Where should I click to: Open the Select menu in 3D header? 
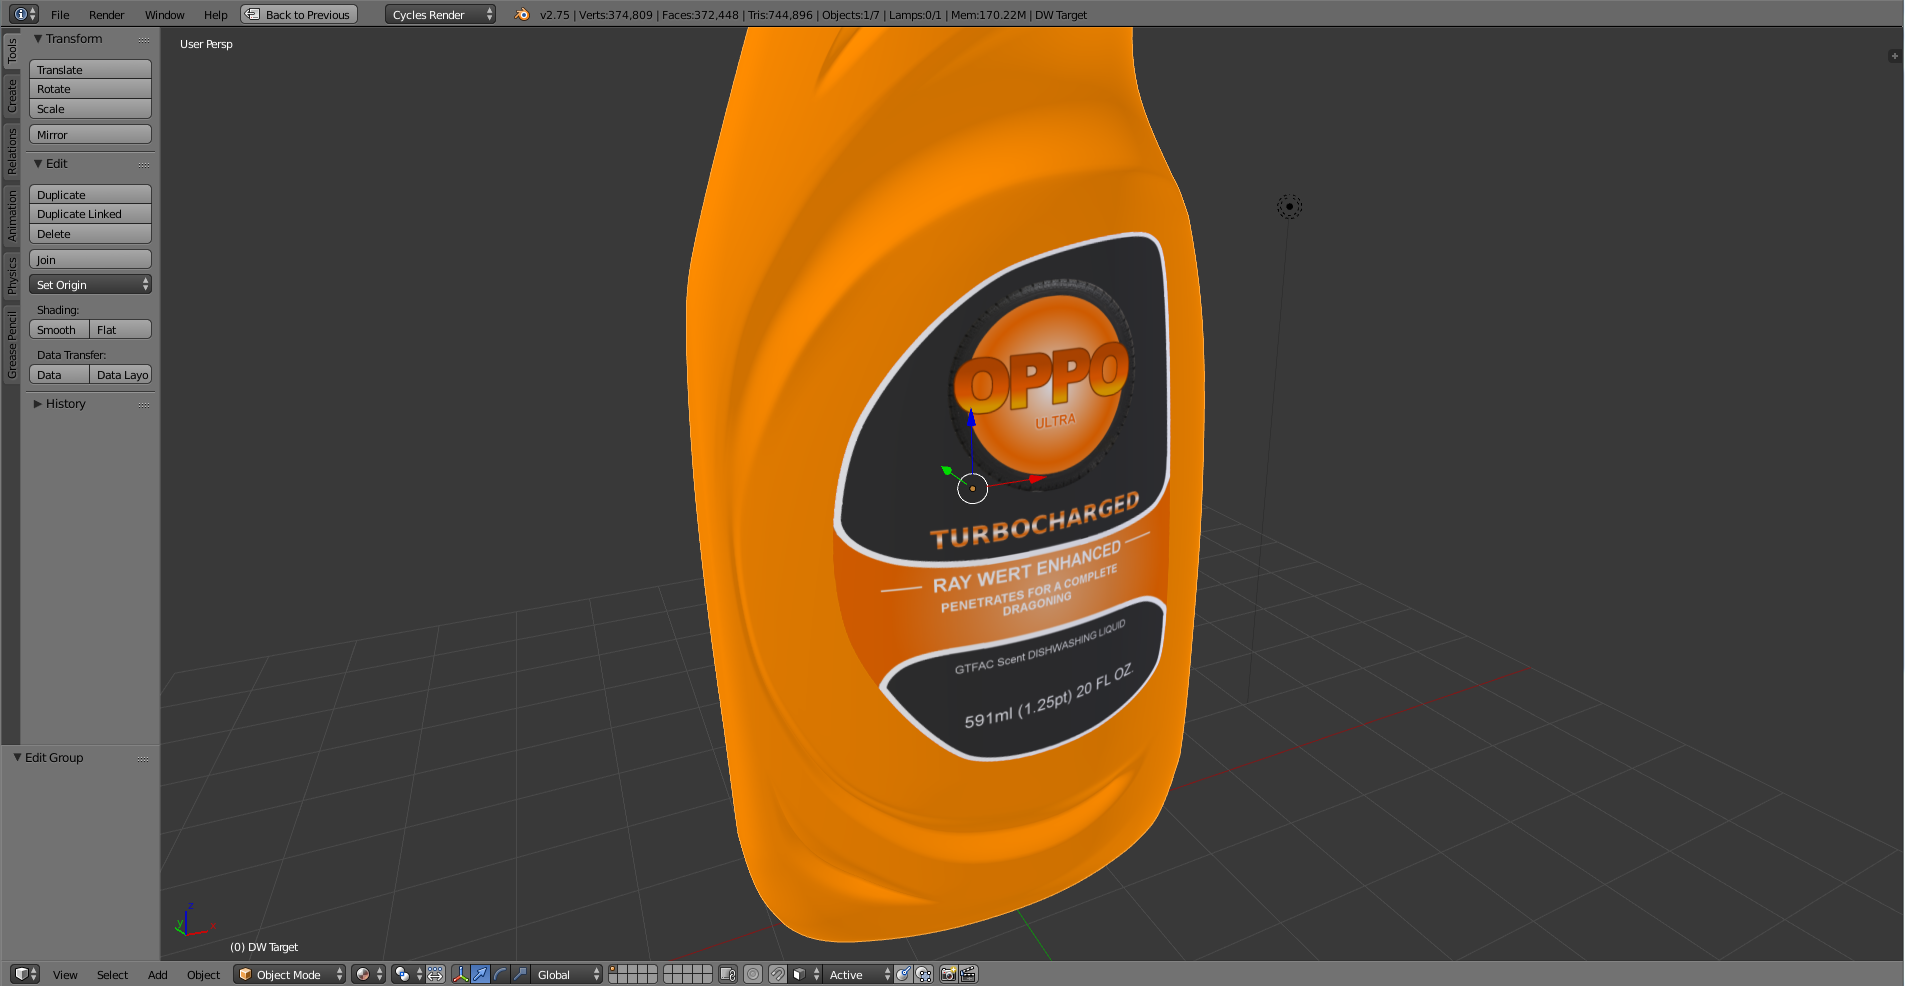click(112, 975)
